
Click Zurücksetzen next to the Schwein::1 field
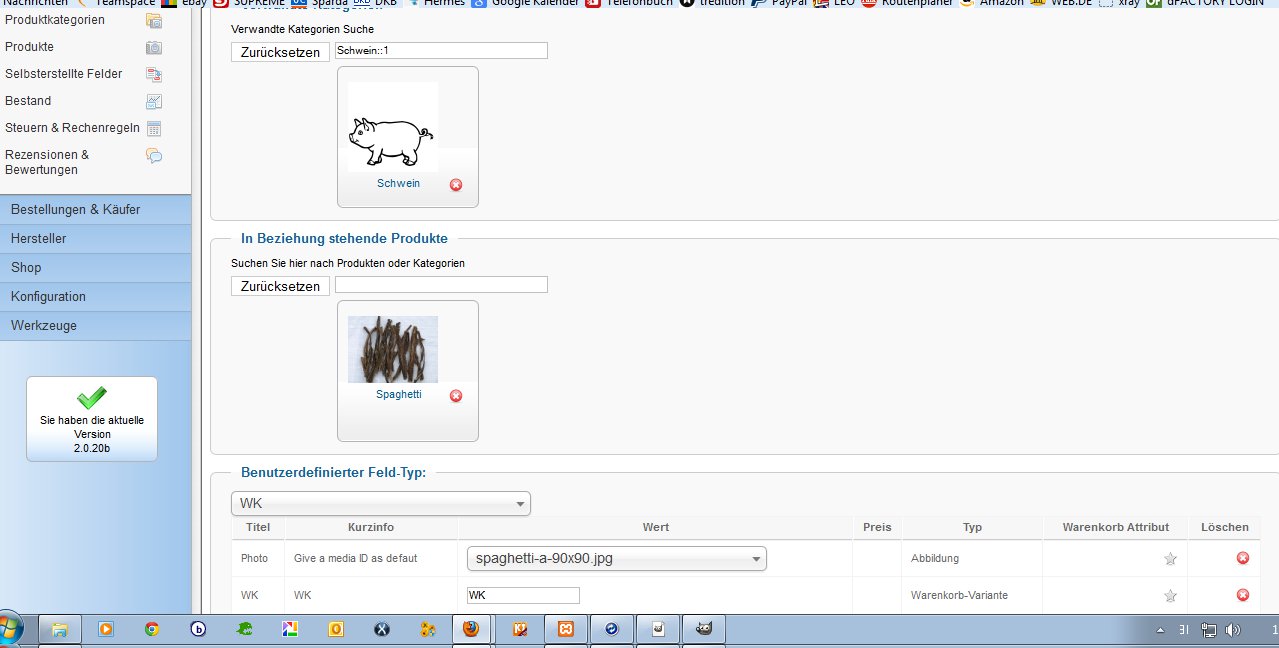click(x=280, y=52)
